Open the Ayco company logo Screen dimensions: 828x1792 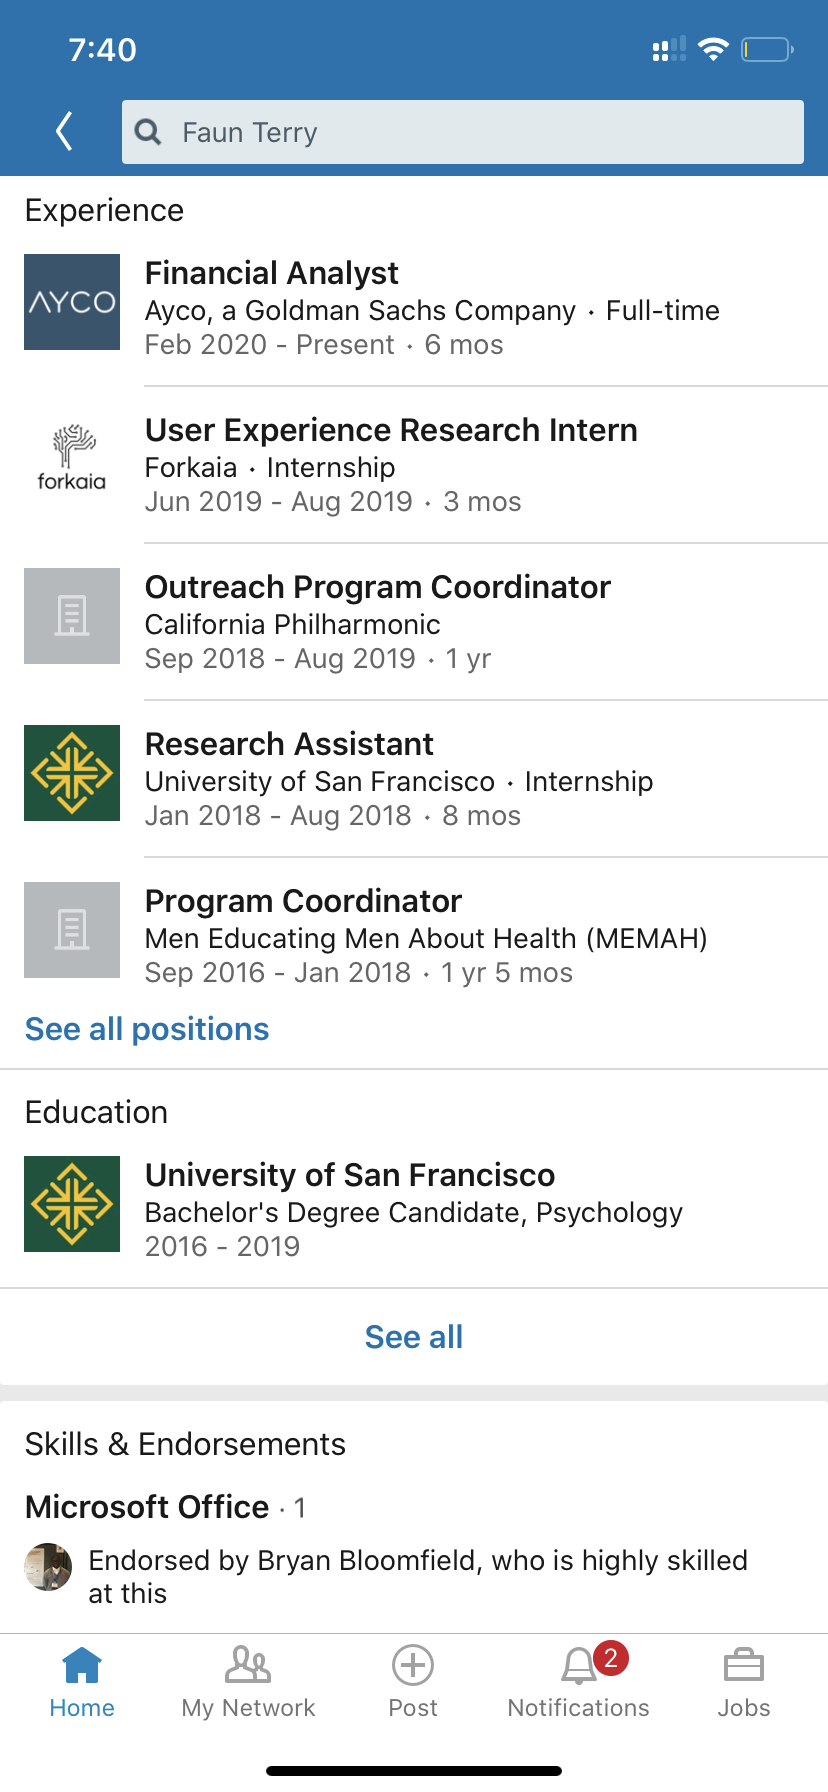[x=72, y=302]
